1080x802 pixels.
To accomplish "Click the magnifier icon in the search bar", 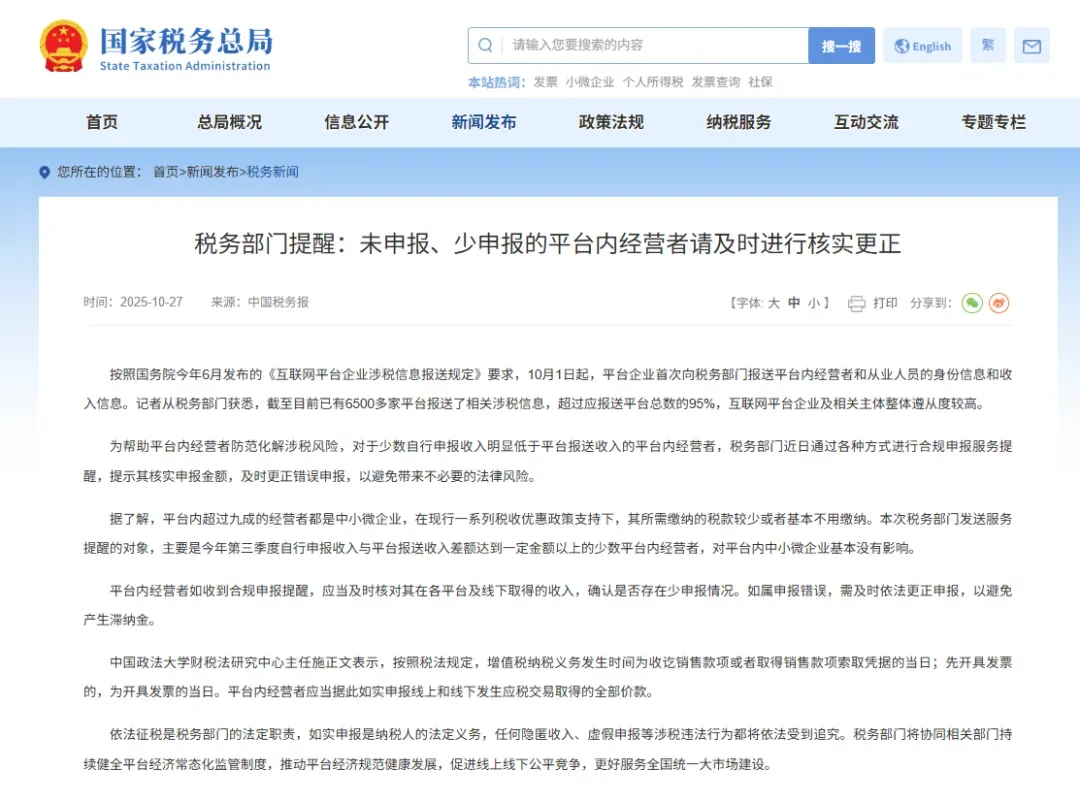I will point(485,45).
